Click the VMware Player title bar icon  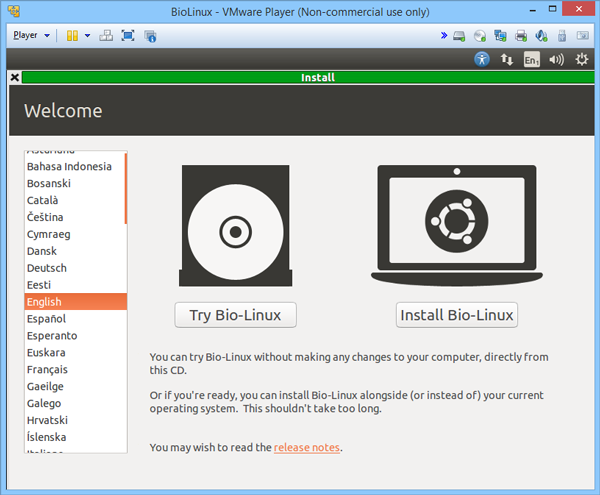(x=14, y=11)
